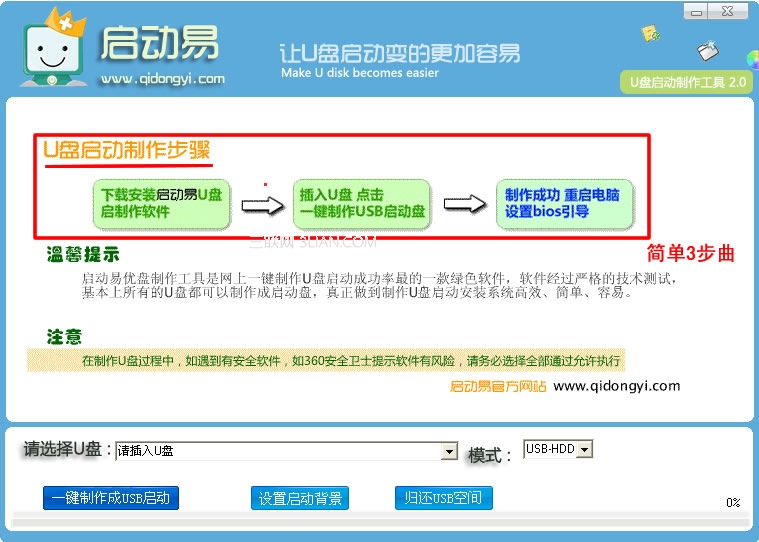
Task: Minimize the 启动易 window
Action: click(x=696, y=12)
